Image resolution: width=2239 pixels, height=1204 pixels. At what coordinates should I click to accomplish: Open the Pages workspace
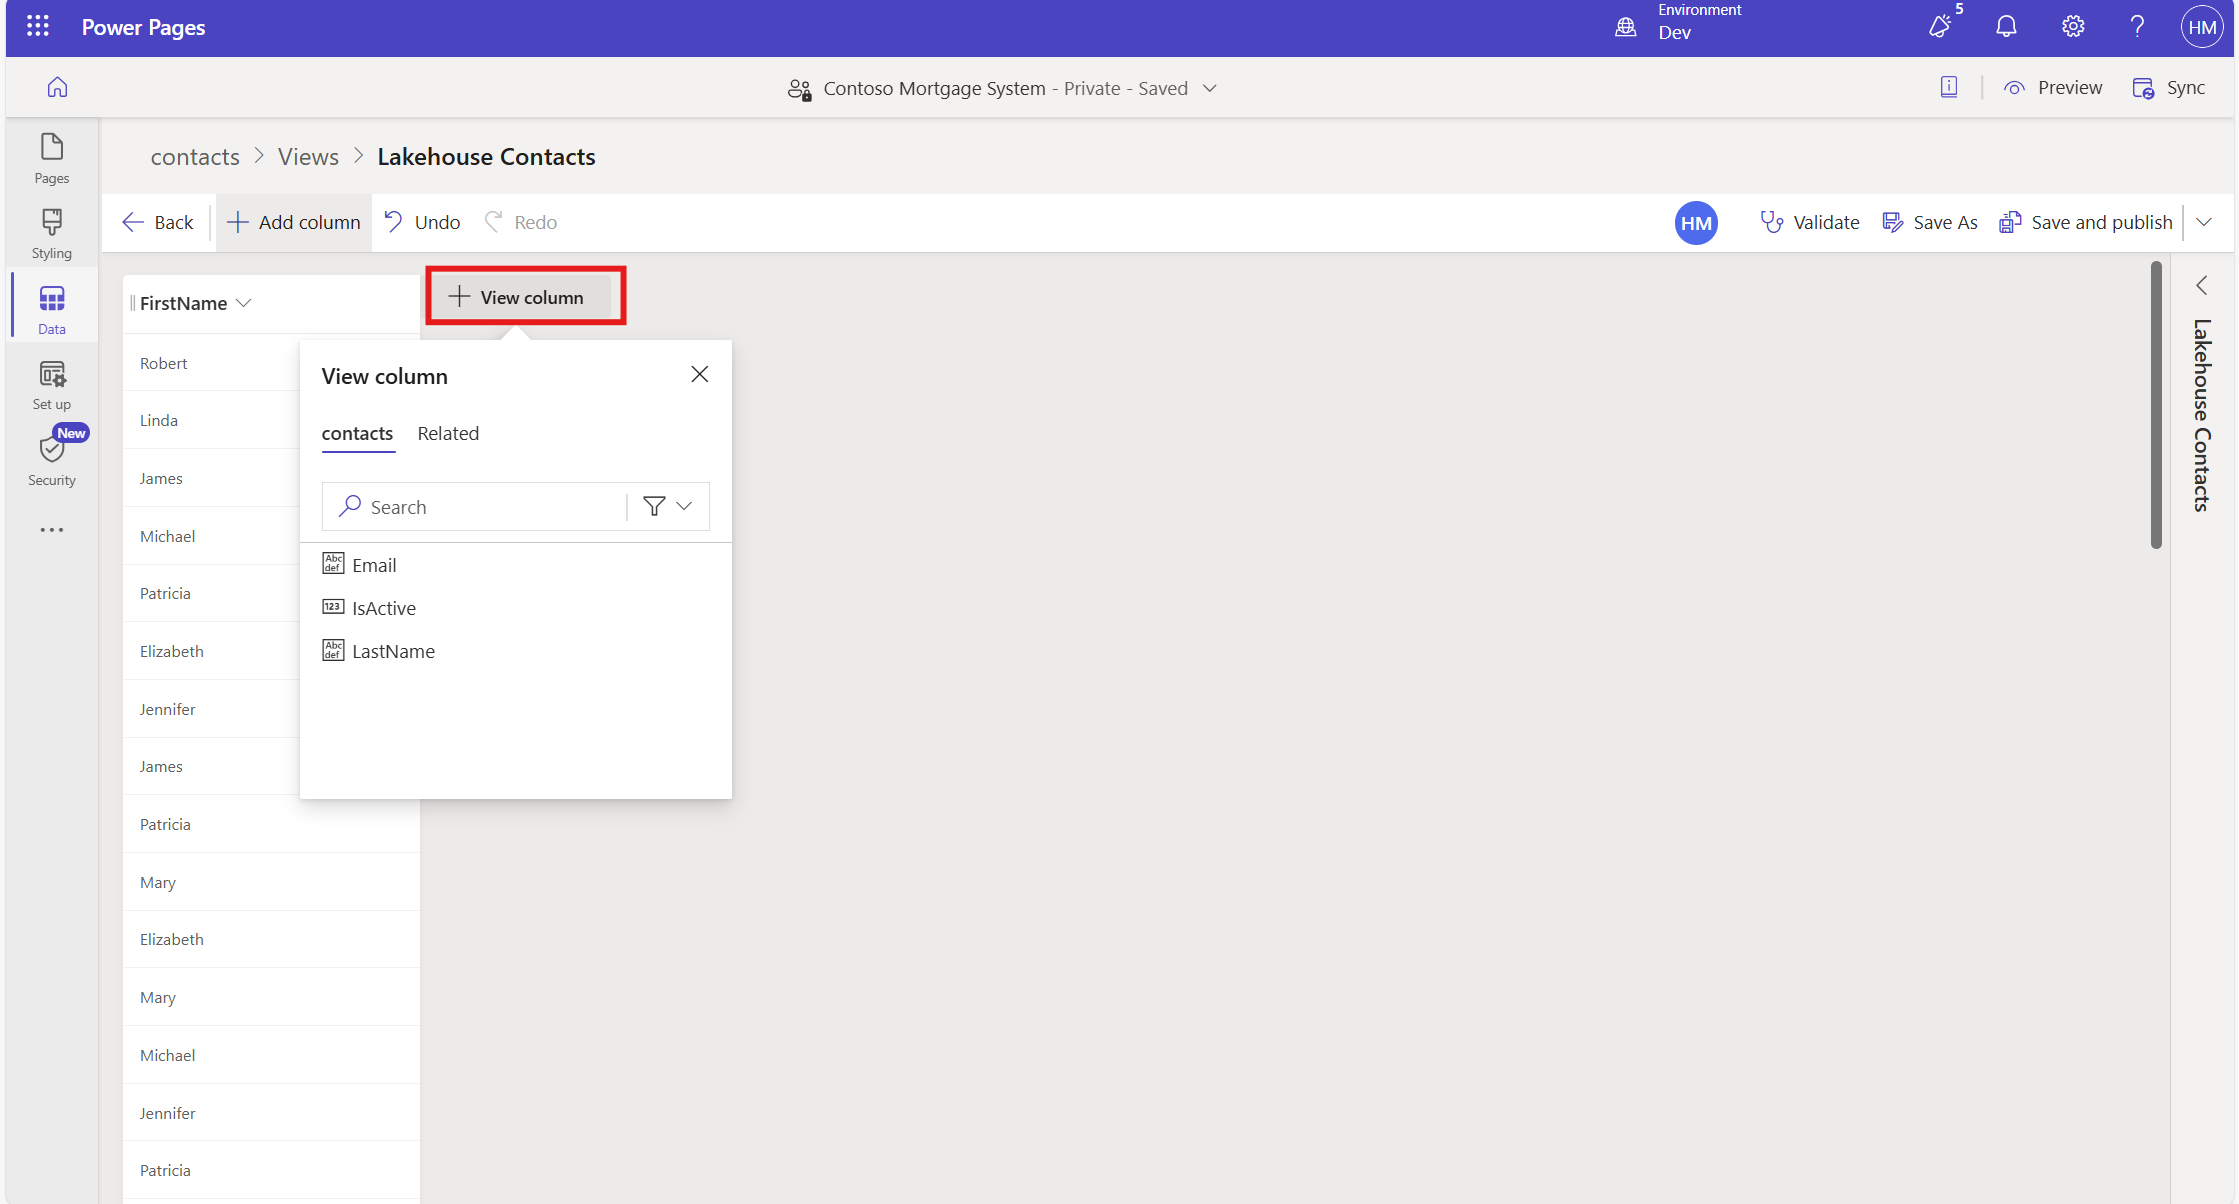pyautogui.click(x=52, y=158)
